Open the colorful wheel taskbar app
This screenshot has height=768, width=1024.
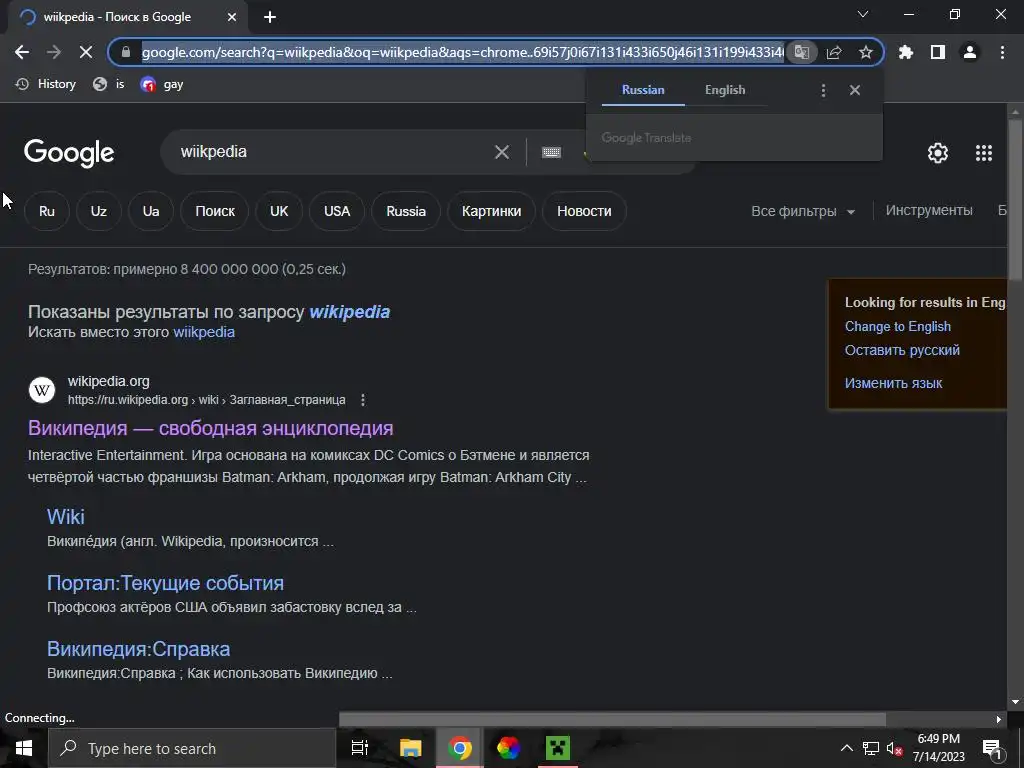click(508, 748)
